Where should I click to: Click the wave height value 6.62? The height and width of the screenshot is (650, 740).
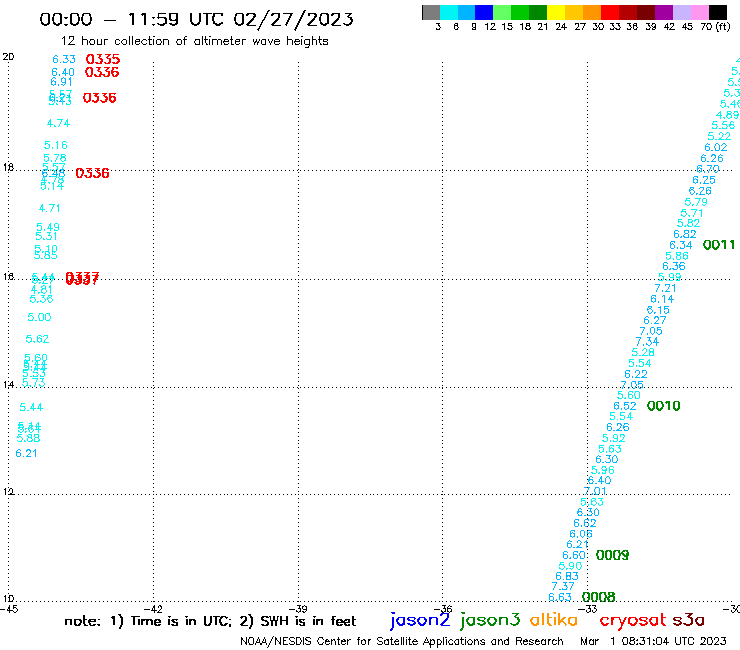tap(585, 523)
